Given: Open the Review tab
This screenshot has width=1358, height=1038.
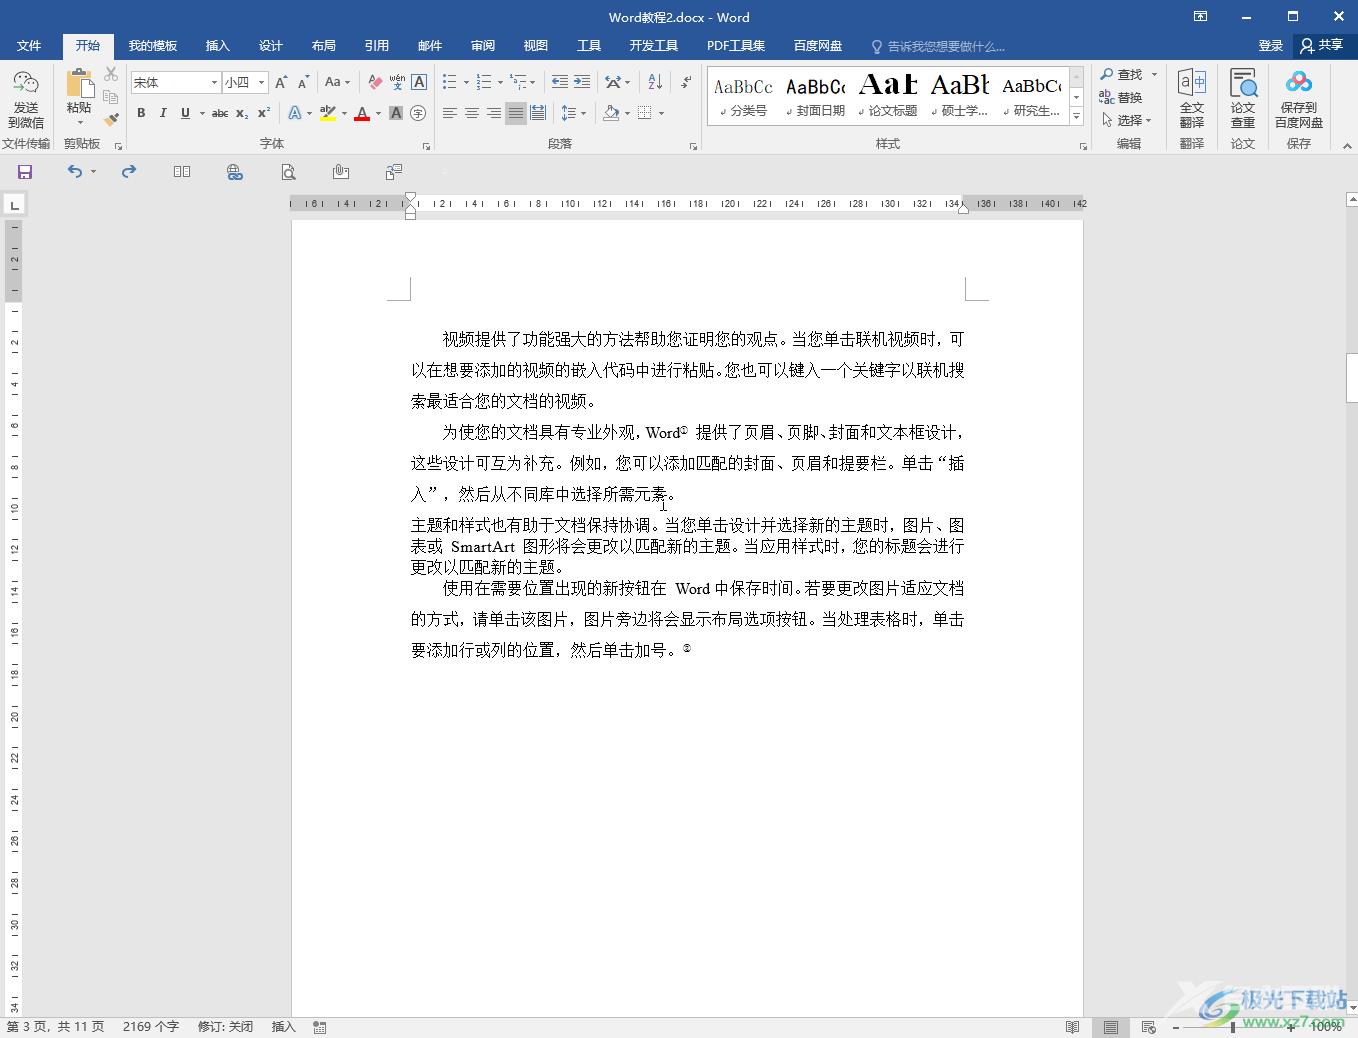Looking at the screenshot, I should [x=483, y=46].
